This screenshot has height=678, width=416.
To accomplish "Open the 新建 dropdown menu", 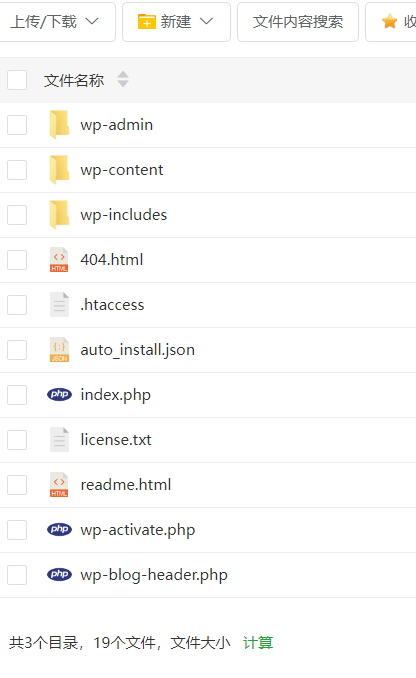I will [x=176, y=22].
